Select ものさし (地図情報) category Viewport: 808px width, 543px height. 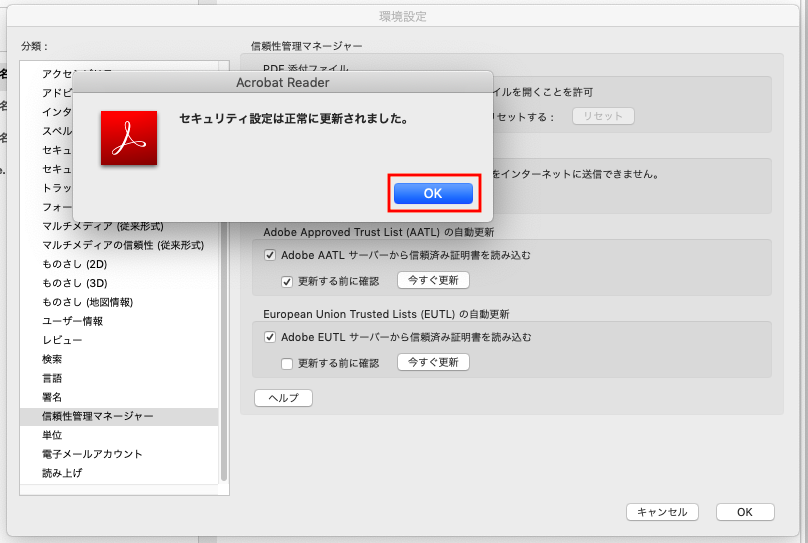[x=119, y=302]
